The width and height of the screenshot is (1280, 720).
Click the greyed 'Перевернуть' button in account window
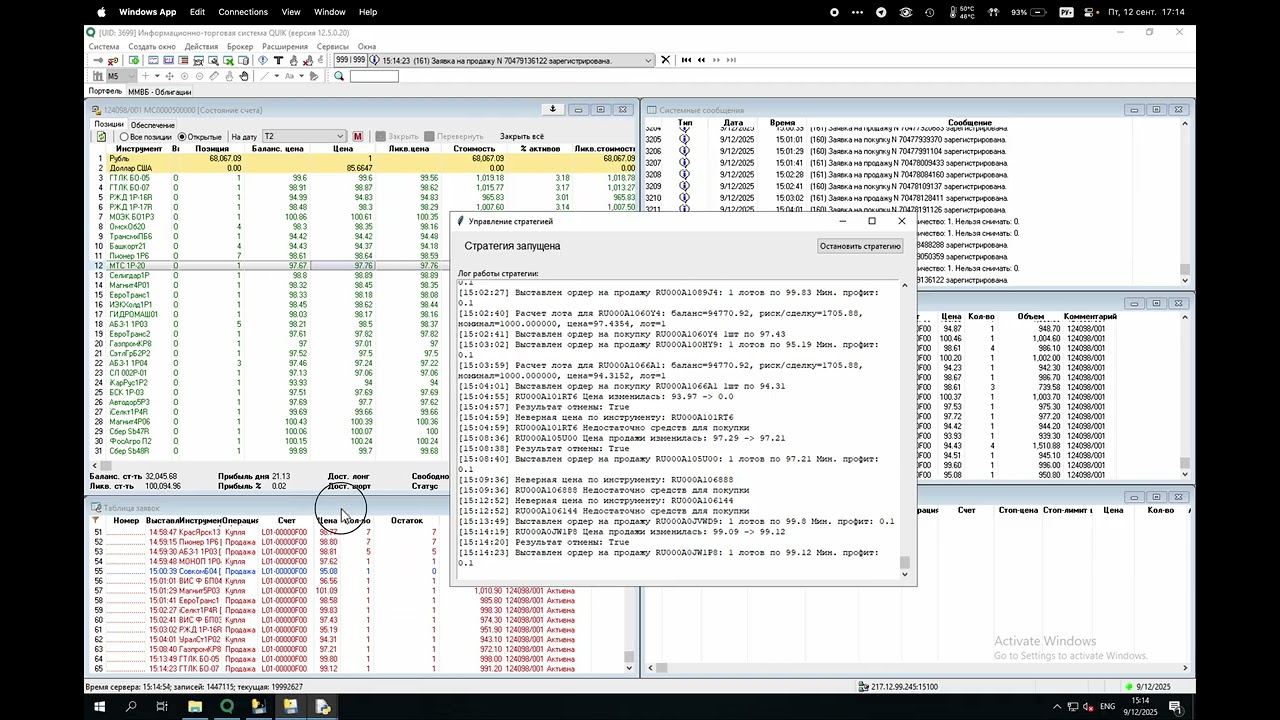coord(453,136)
